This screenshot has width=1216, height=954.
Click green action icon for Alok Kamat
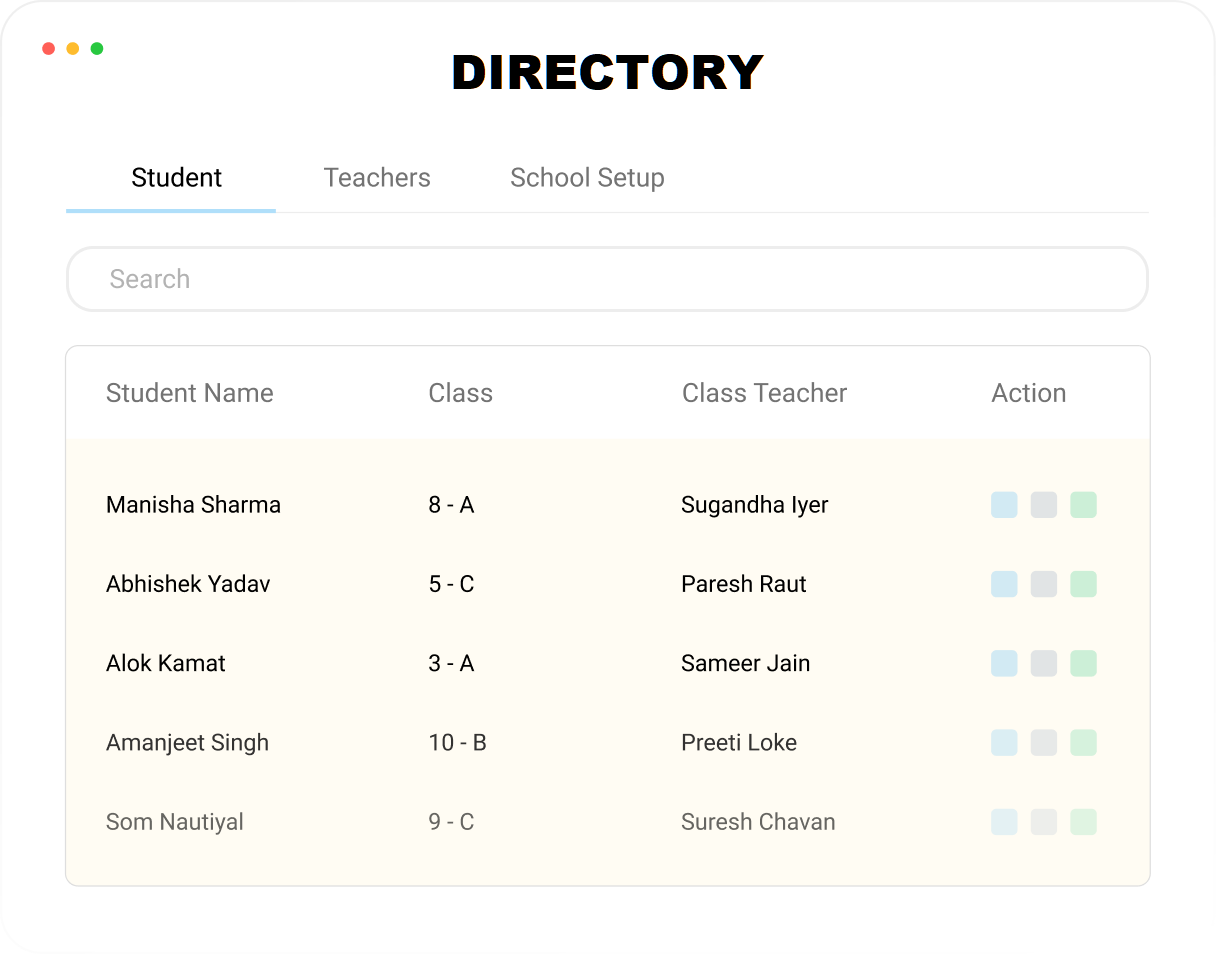tap(1083, 663)
